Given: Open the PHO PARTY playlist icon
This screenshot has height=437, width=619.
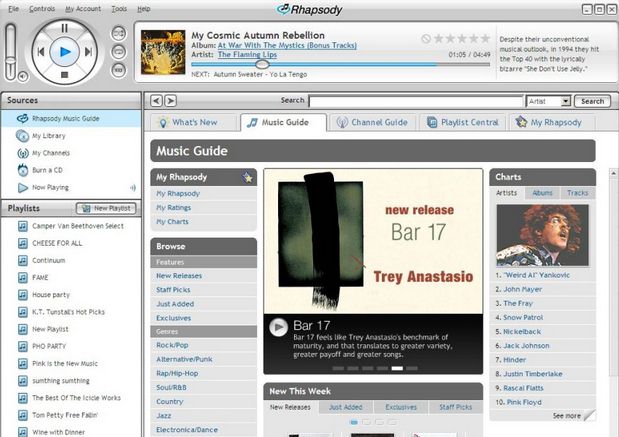Looking at the screenshot, I should coord(23,347).
